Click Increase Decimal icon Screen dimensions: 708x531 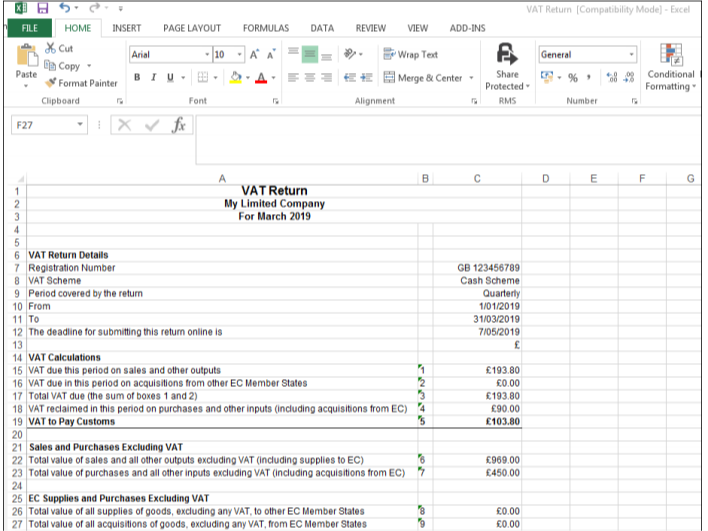click(x=612, y=78)
